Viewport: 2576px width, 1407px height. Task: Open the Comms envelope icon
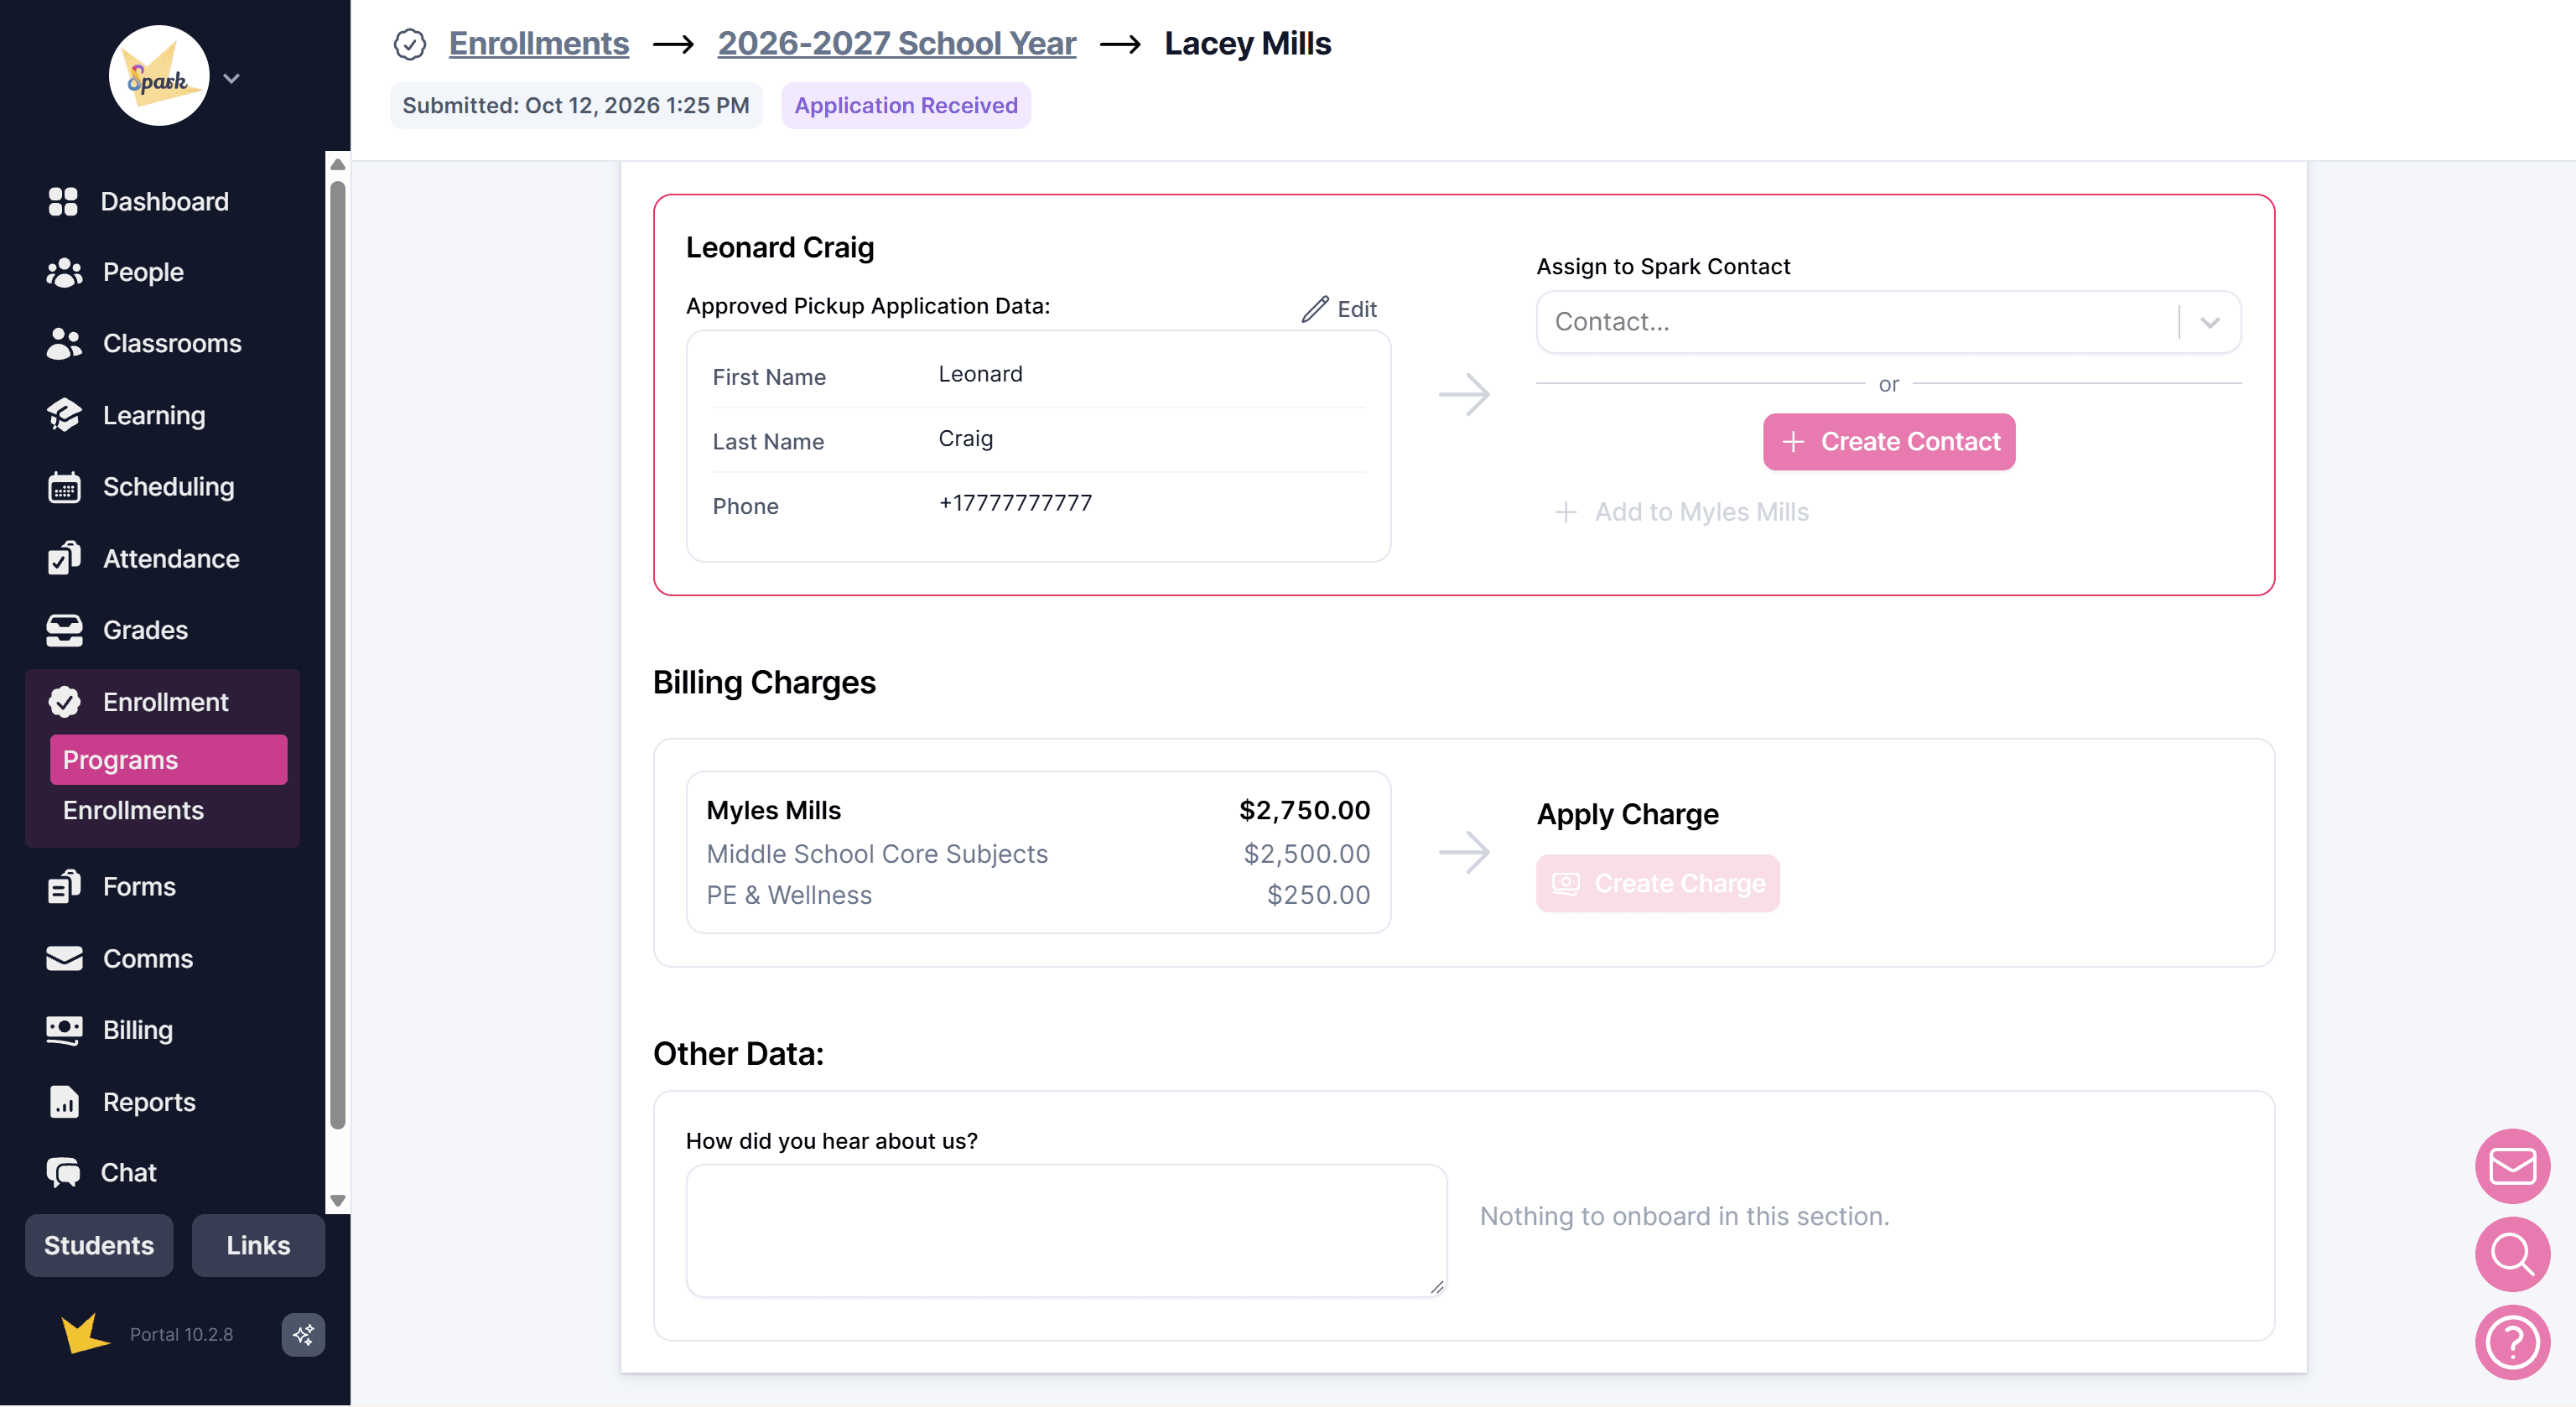click(x=64, y=958)
